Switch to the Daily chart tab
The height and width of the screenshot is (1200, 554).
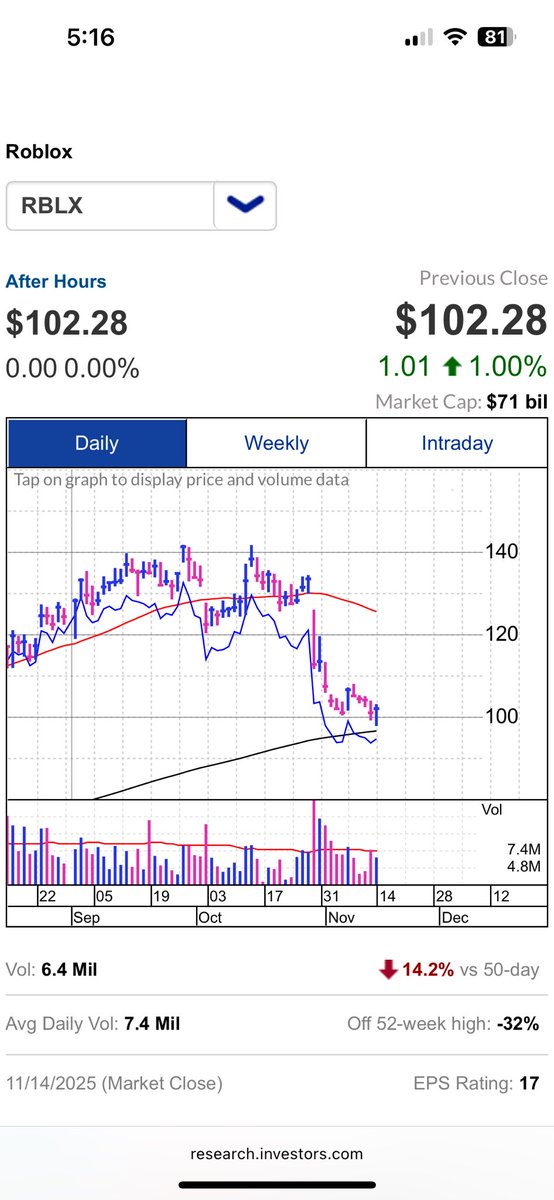coord(96,443)
